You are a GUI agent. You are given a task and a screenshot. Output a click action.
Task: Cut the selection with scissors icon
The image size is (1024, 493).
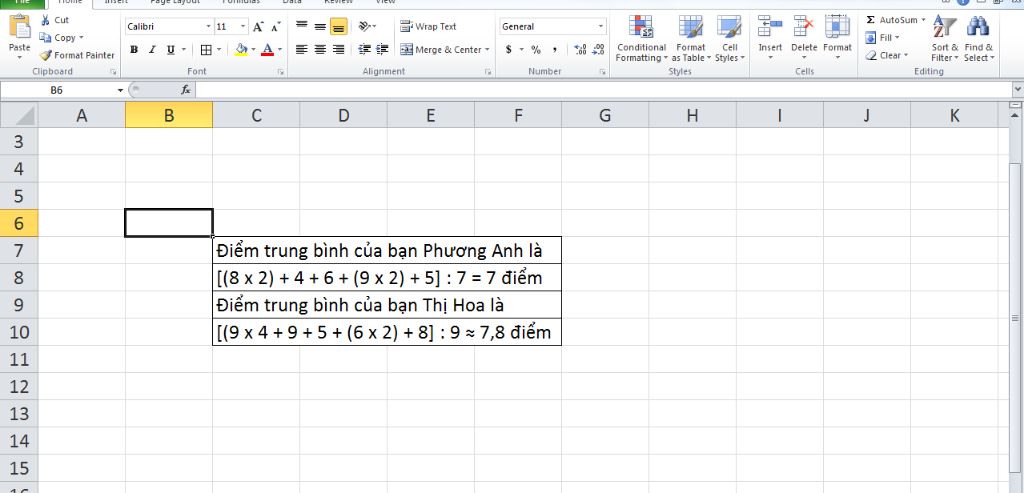tap(45, 20)
